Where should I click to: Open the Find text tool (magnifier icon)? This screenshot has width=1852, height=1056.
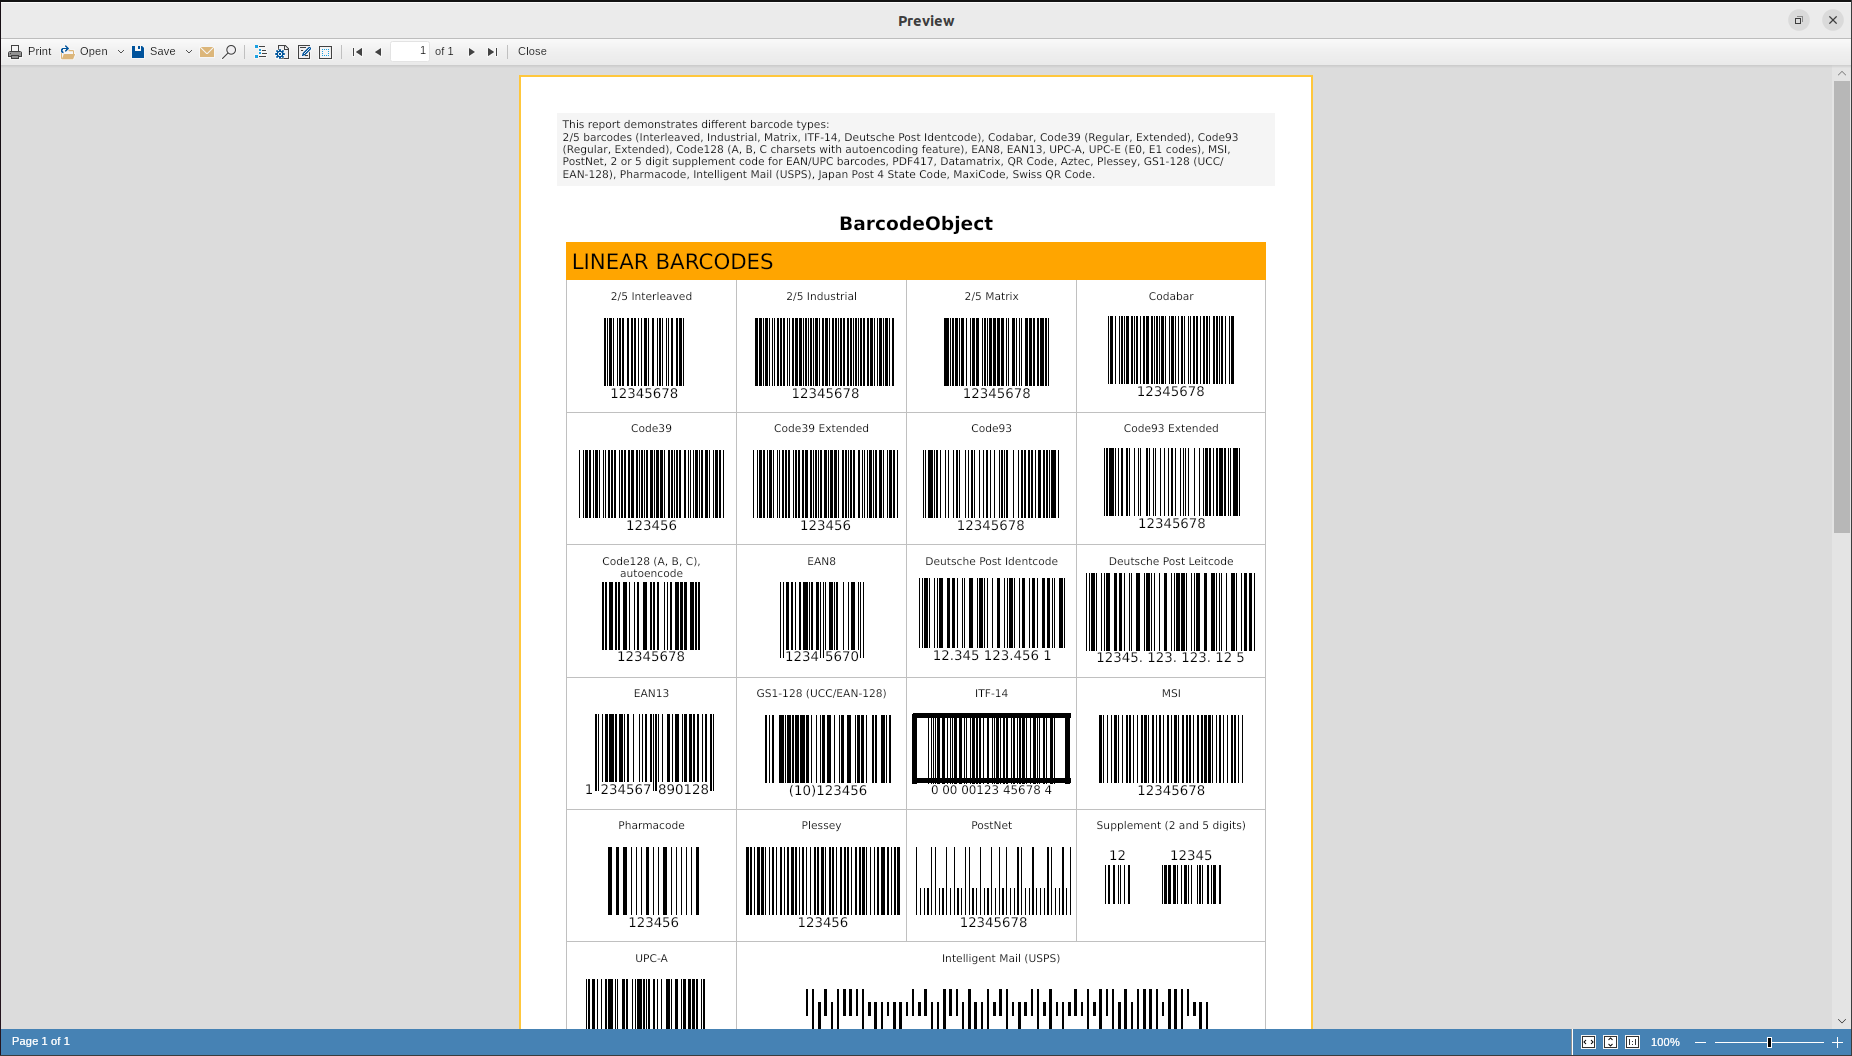229,51
